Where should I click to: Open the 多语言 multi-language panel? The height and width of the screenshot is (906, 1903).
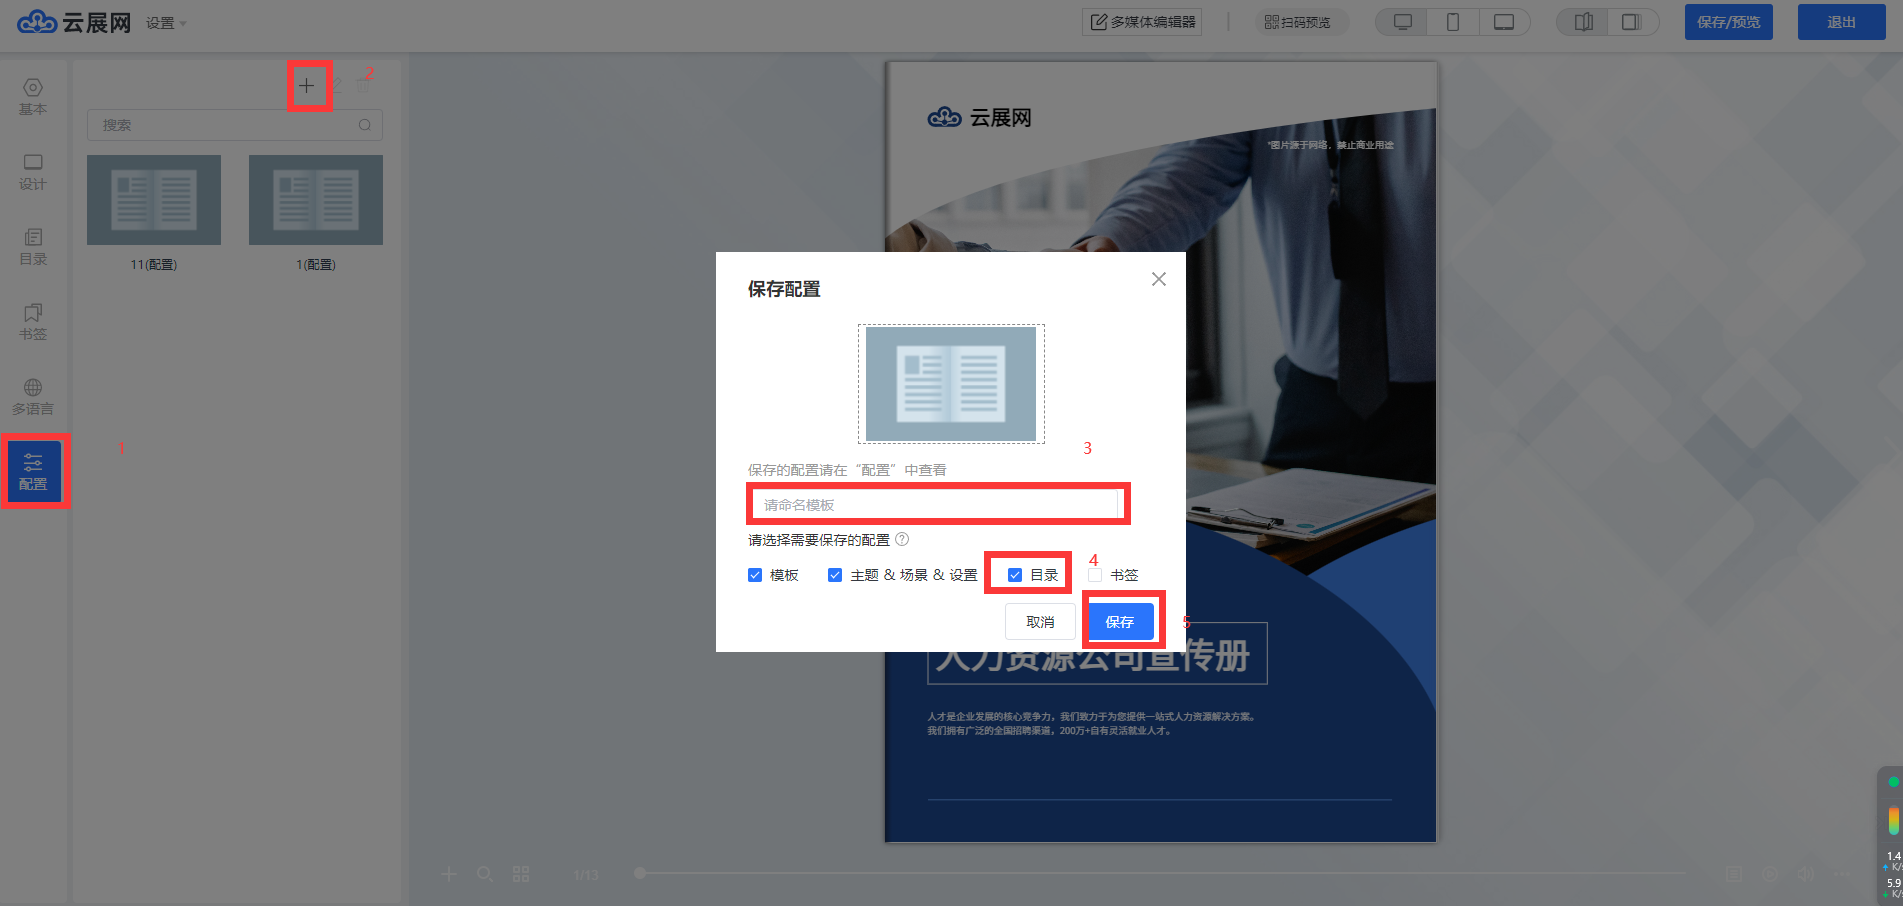click(33, 396)
